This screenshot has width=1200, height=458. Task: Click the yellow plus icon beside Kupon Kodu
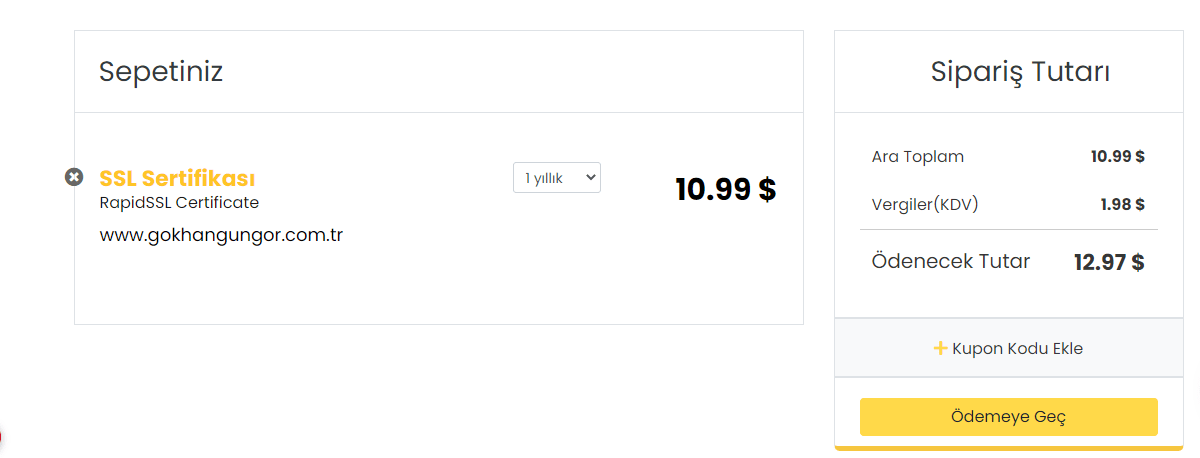click(x=940, y=348)
